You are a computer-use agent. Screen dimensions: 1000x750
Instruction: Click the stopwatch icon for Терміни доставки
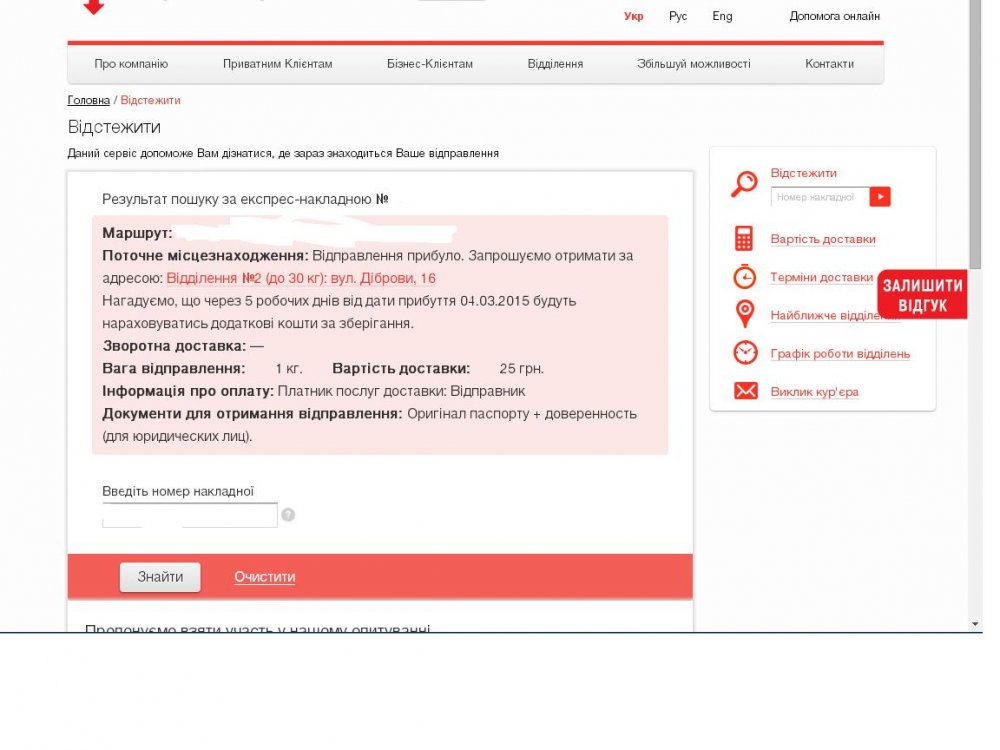coord(744,276)
